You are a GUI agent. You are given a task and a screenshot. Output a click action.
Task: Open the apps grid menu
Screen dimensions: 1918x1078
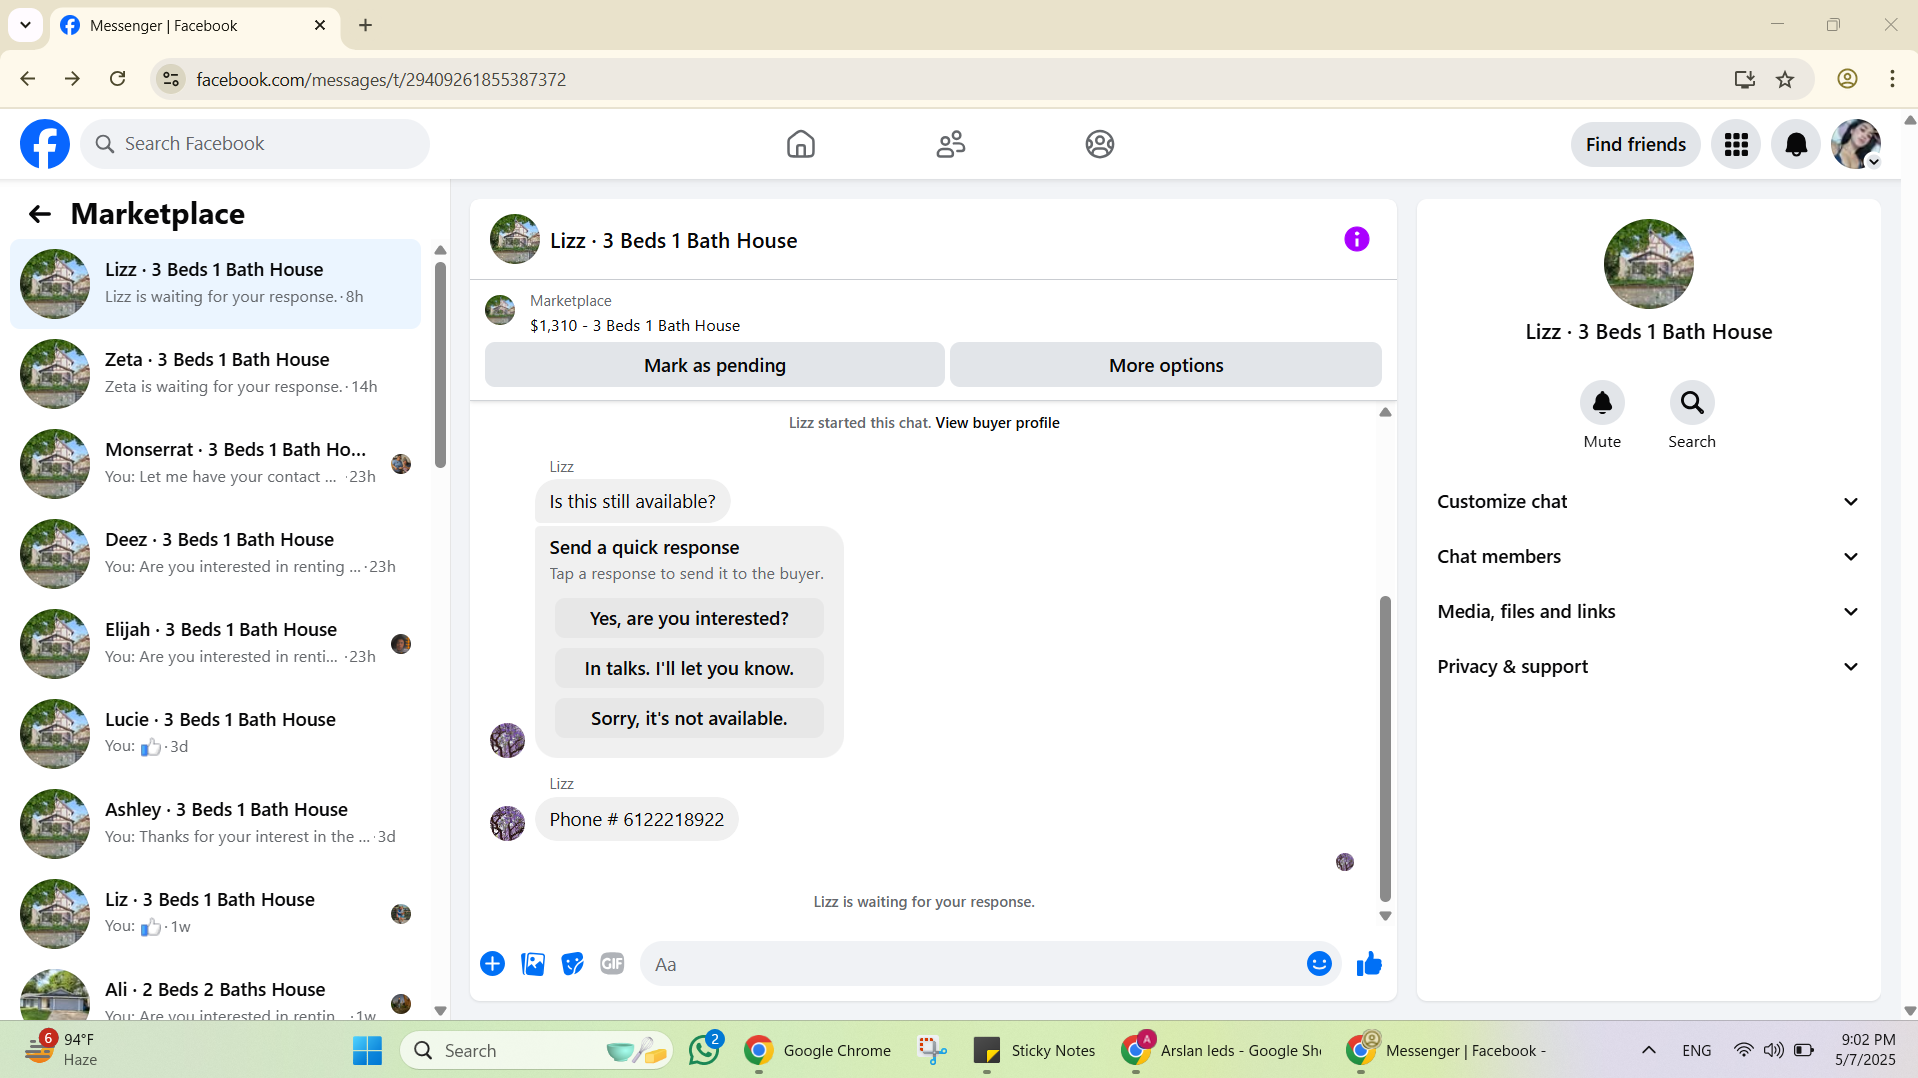[x=1735, y=144]
